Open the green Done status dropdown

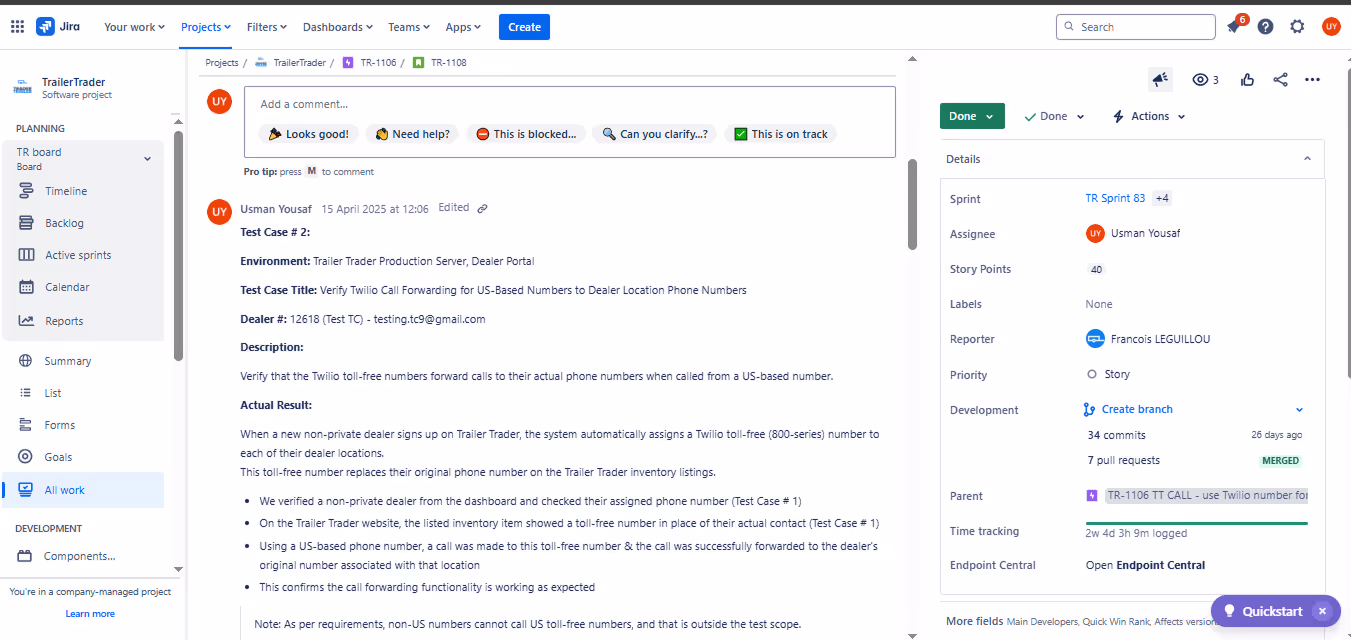click(972, 116)
